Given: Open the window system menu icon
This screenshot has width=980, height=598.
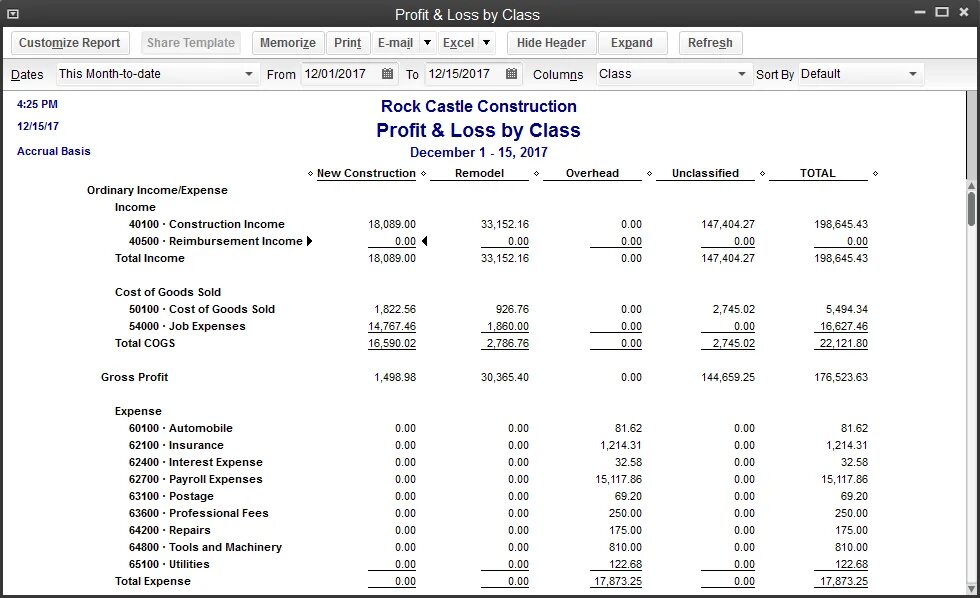Looking at the screenshot, I should click(x=12, y=14).
